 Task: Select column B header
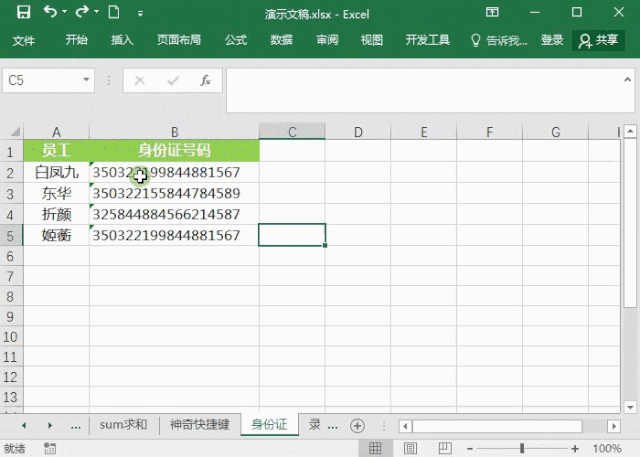point(174,132)
